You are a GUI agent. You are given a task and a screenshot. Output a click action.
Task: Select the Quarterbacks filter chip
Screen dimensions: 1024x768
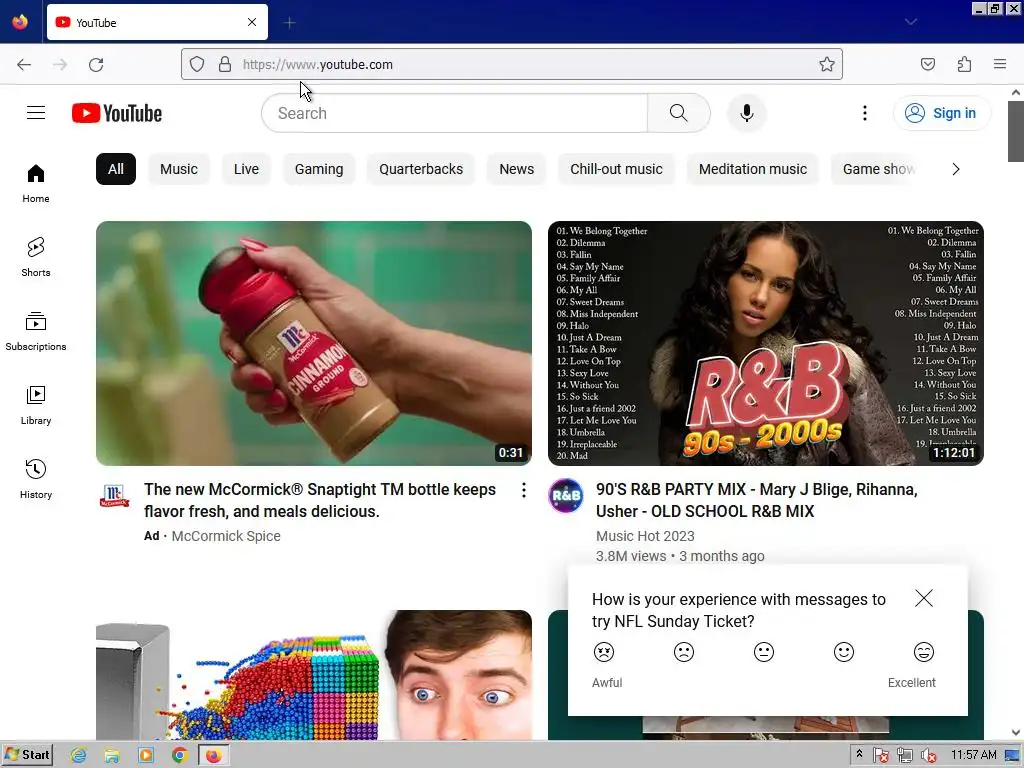pos(421,169)
